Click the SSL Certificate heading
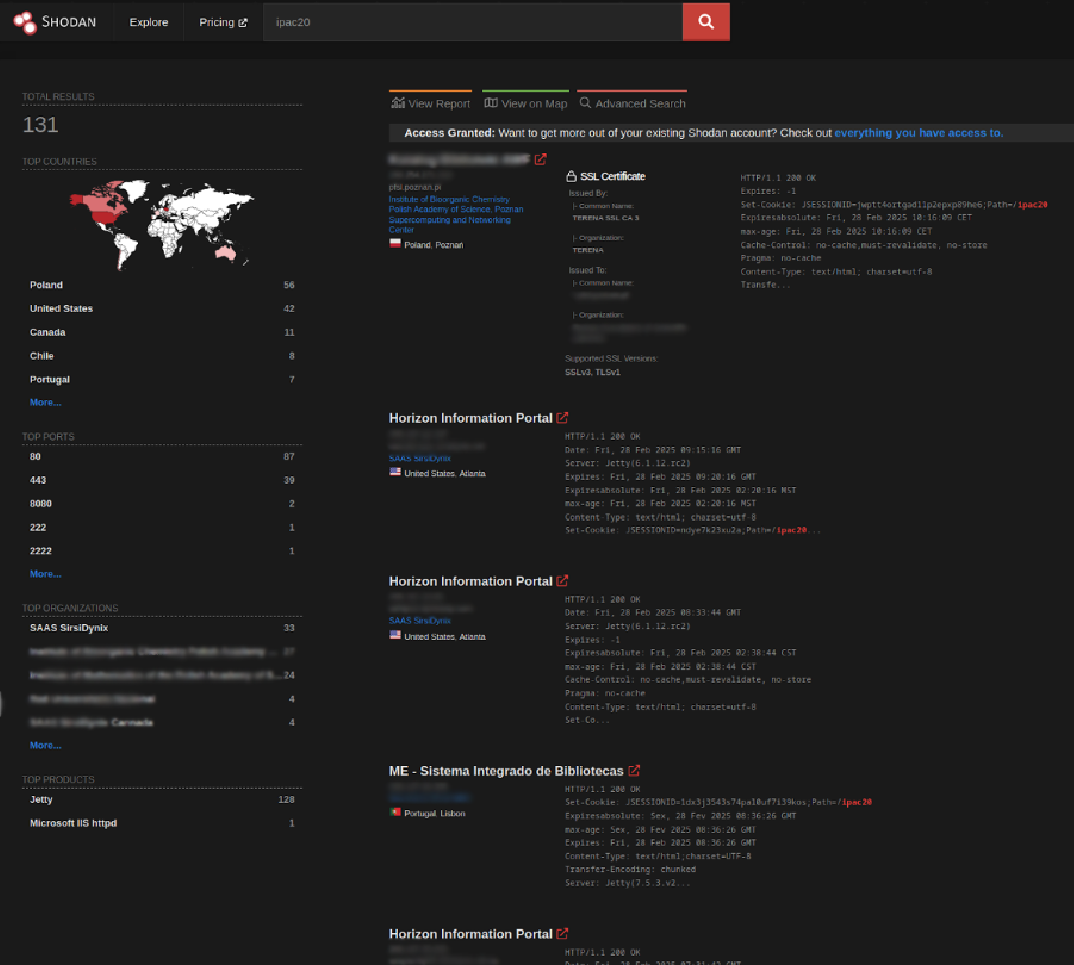Screen dimensions: 1074x965 (613, 177)
